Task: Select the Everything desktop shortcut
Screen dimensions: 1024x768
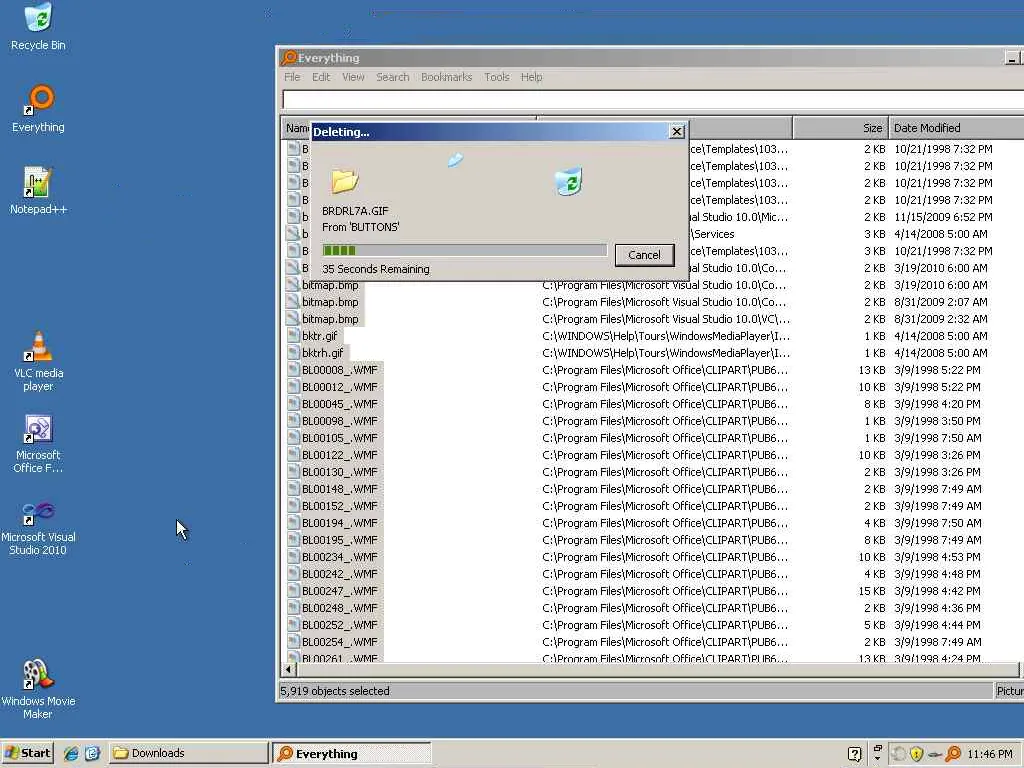Action: click(38, 109)
